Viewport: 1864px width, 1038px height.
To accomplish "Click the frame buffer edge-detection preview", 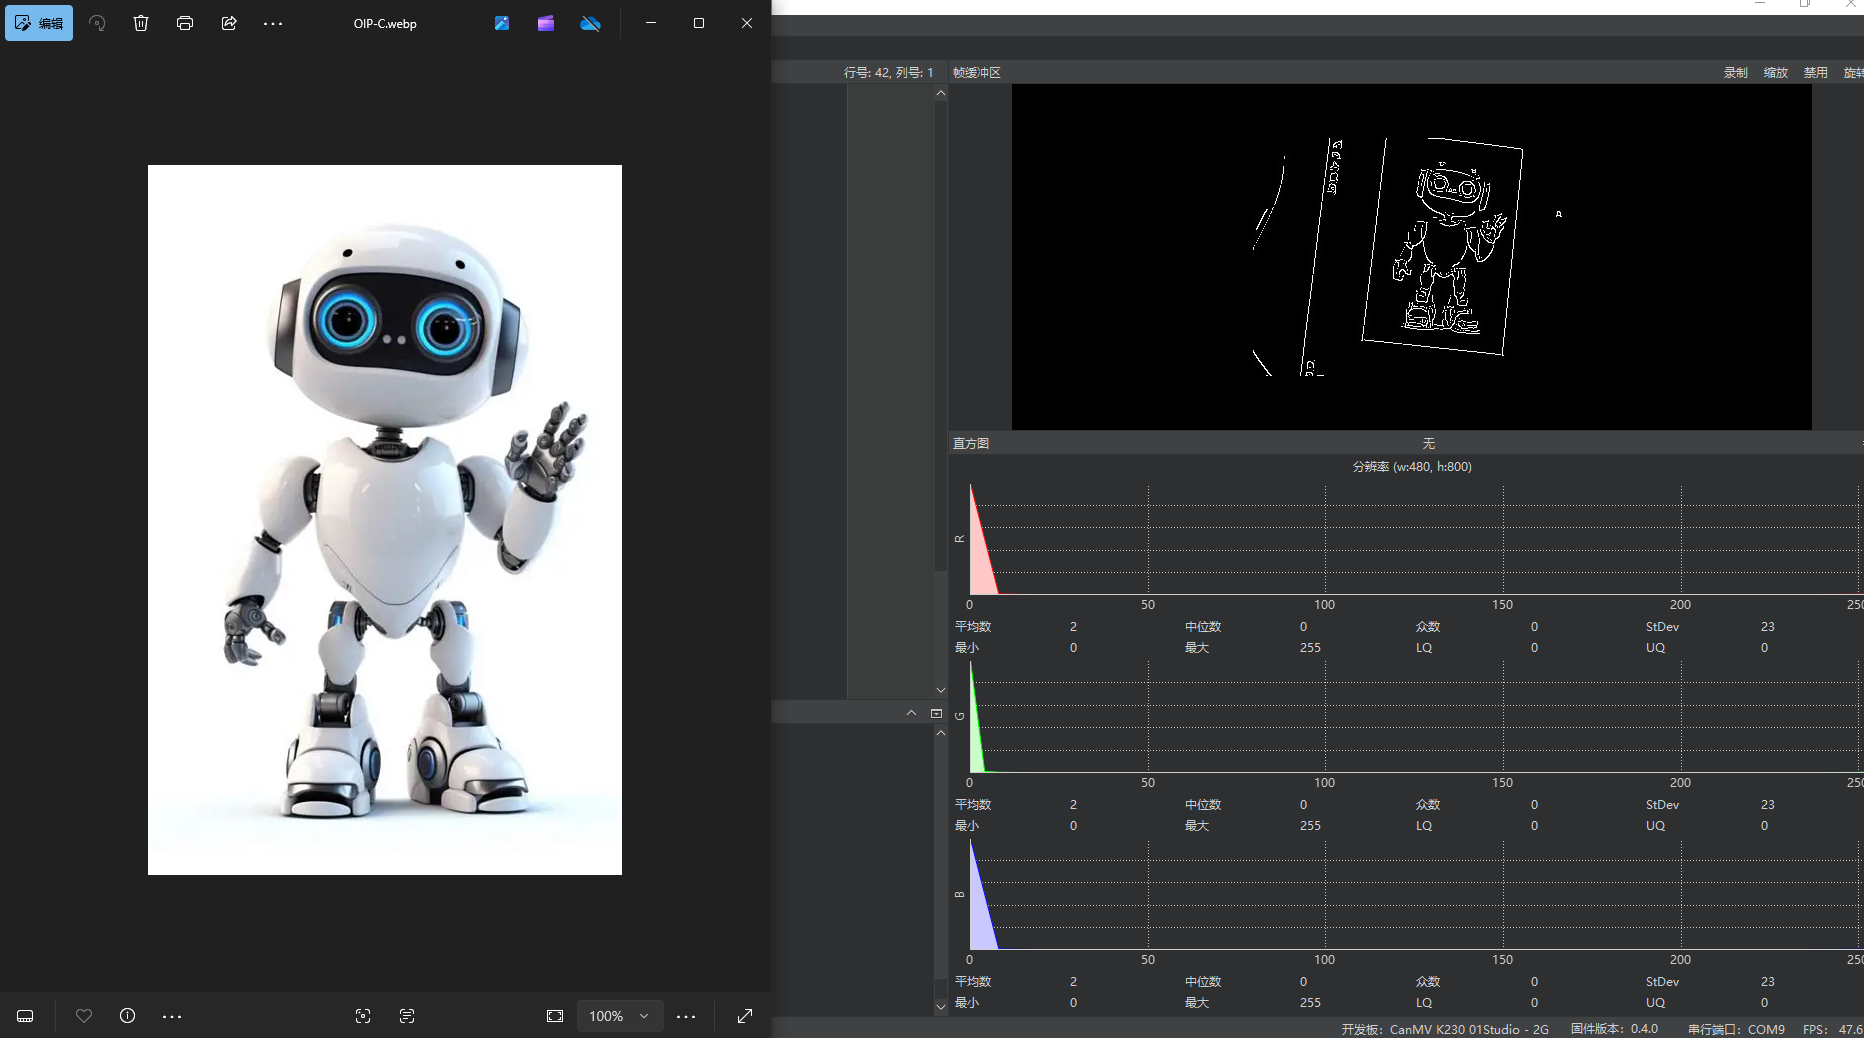I will (x=1412, y=257).
